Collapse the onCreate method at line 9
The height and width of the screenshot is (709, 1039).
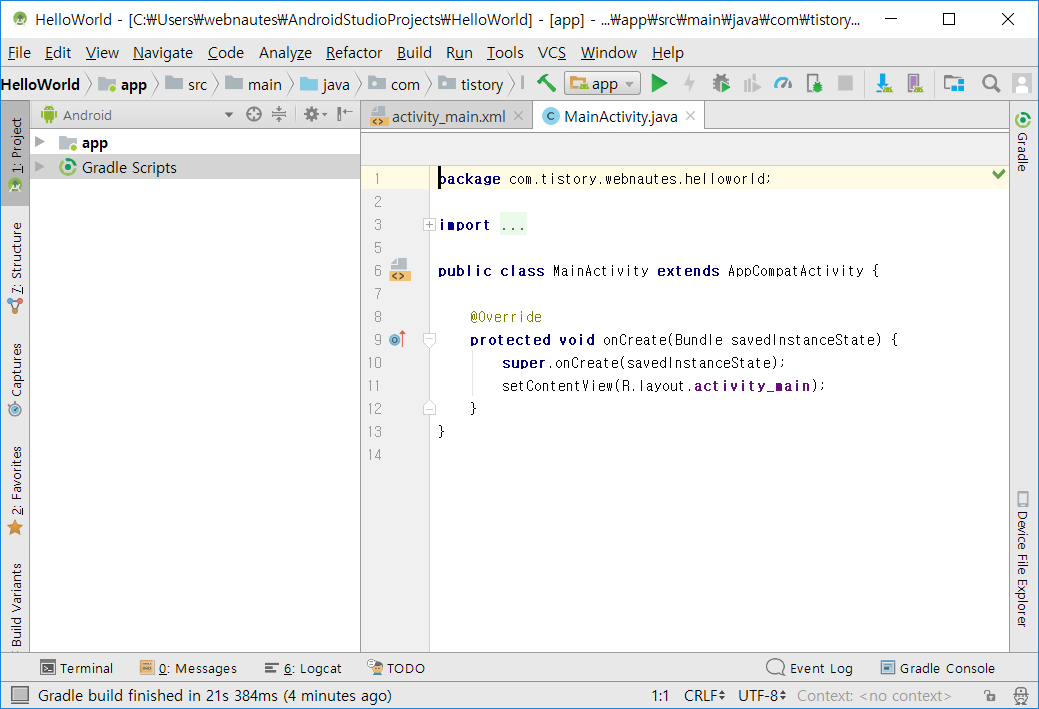click(x=429, y=340)
